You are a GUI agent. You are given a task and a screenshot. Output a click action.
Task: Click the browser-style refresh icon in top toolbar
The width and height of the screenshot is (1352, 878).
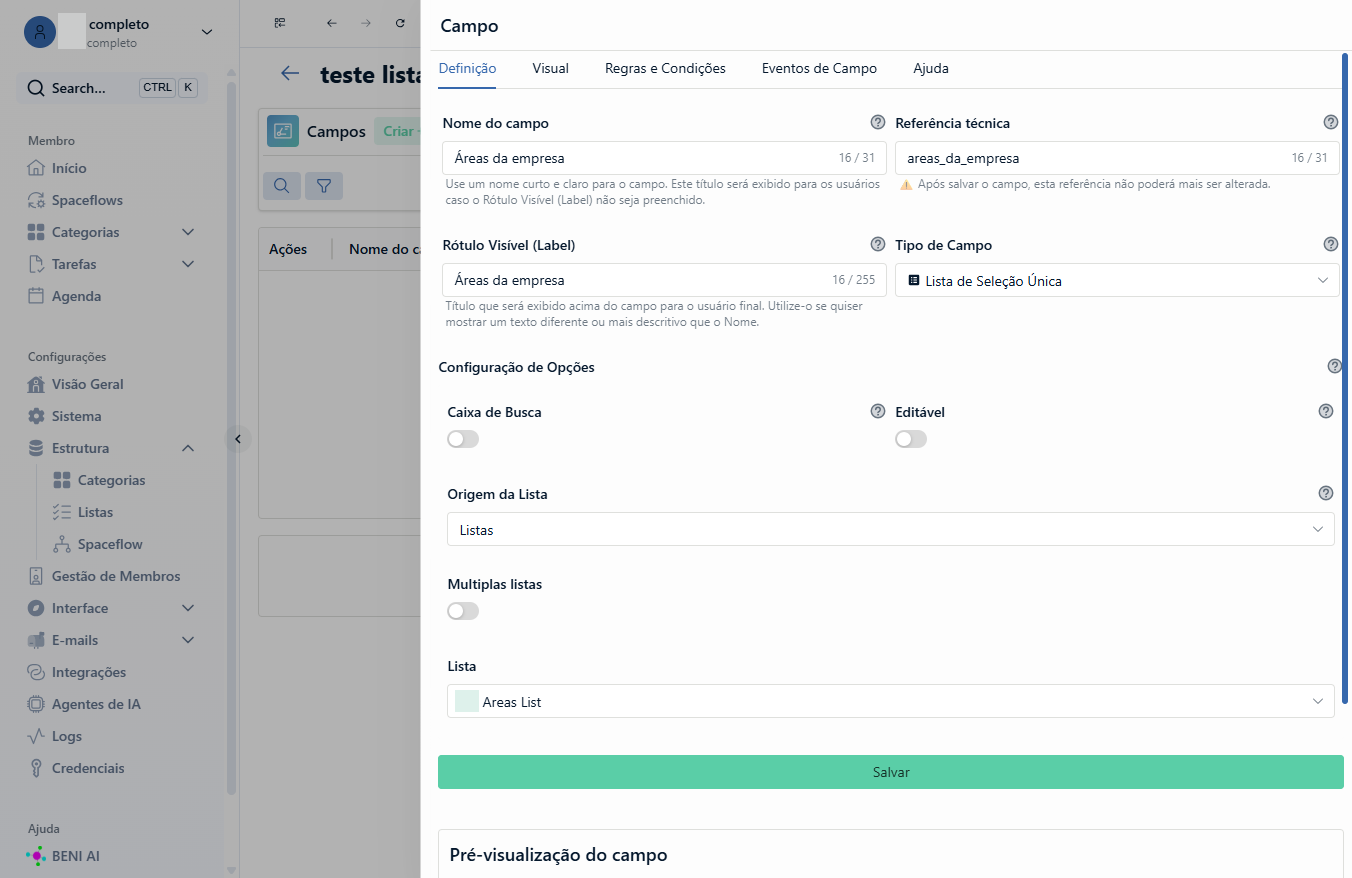[400, 23]
